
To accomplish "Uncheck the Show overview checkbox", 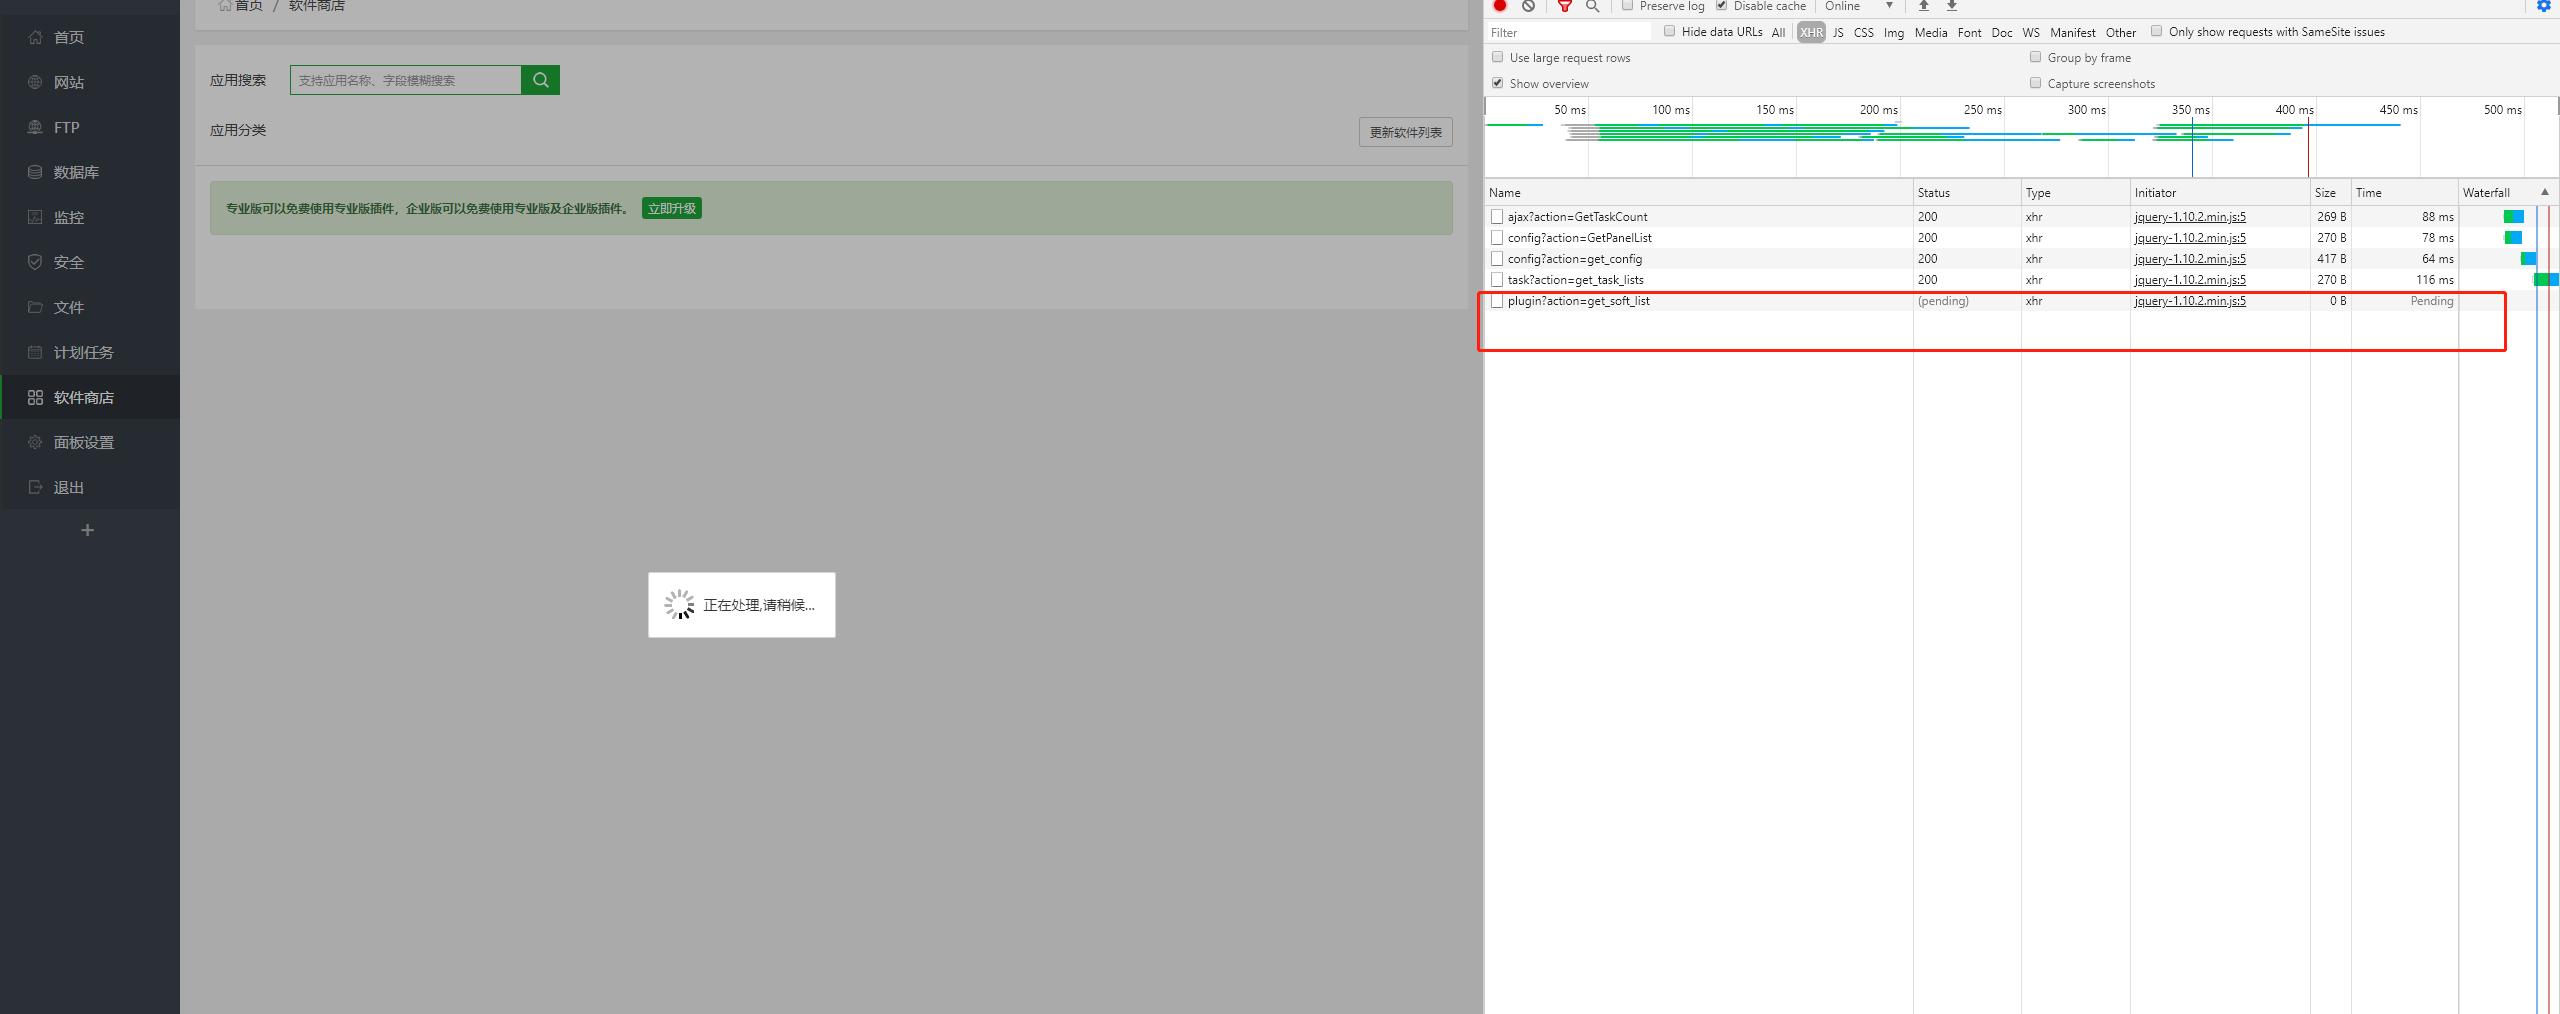I will pos(1497,83).
